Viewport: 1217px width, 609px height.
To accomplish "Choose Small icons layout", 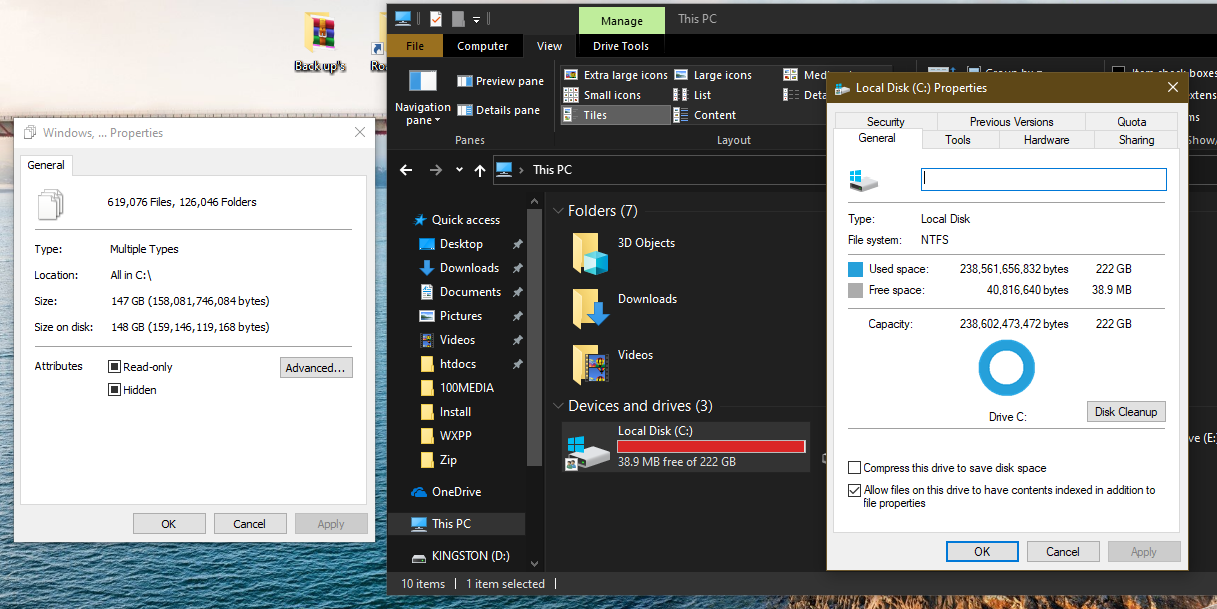I will coord(602,95).
